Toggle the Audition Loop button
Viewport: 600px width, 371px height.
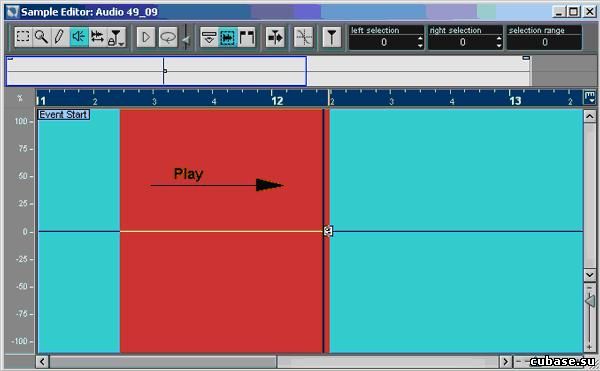[x=168, y=37]
